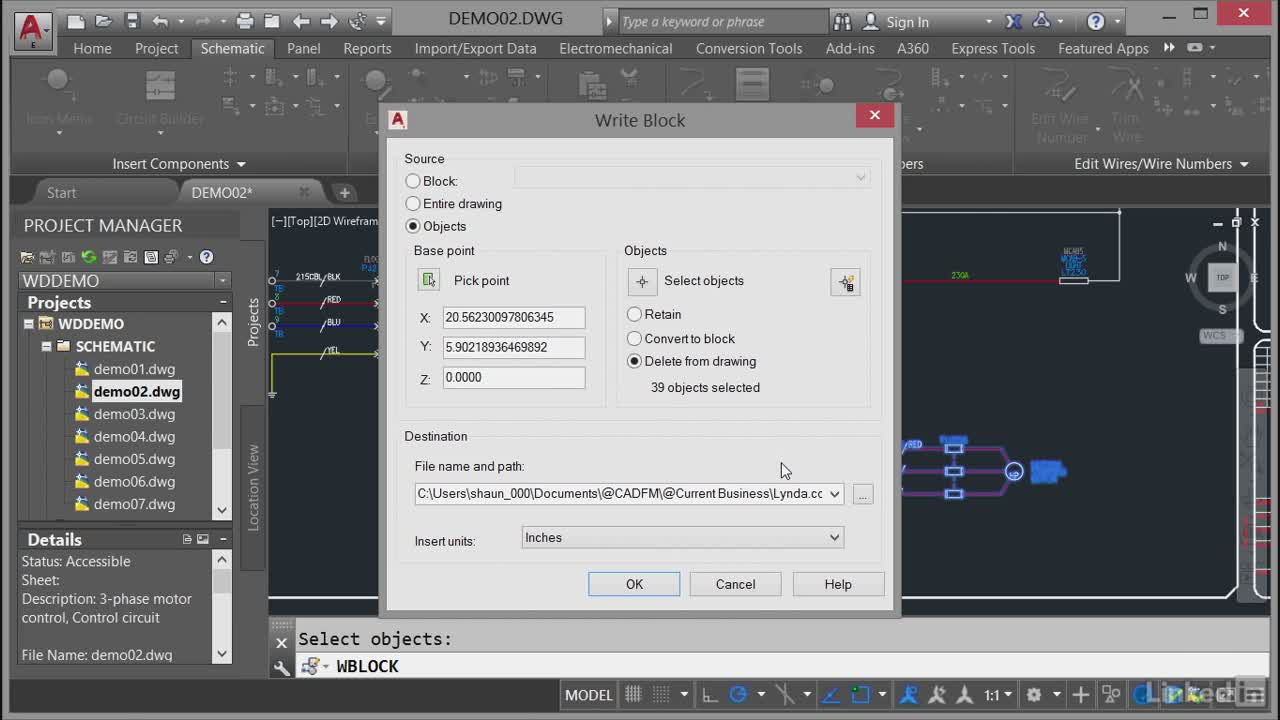The height and width of the screenshot is (720, 1280).
Task: Expand the file name and path dropdown
Action: [x=834, y=494]
